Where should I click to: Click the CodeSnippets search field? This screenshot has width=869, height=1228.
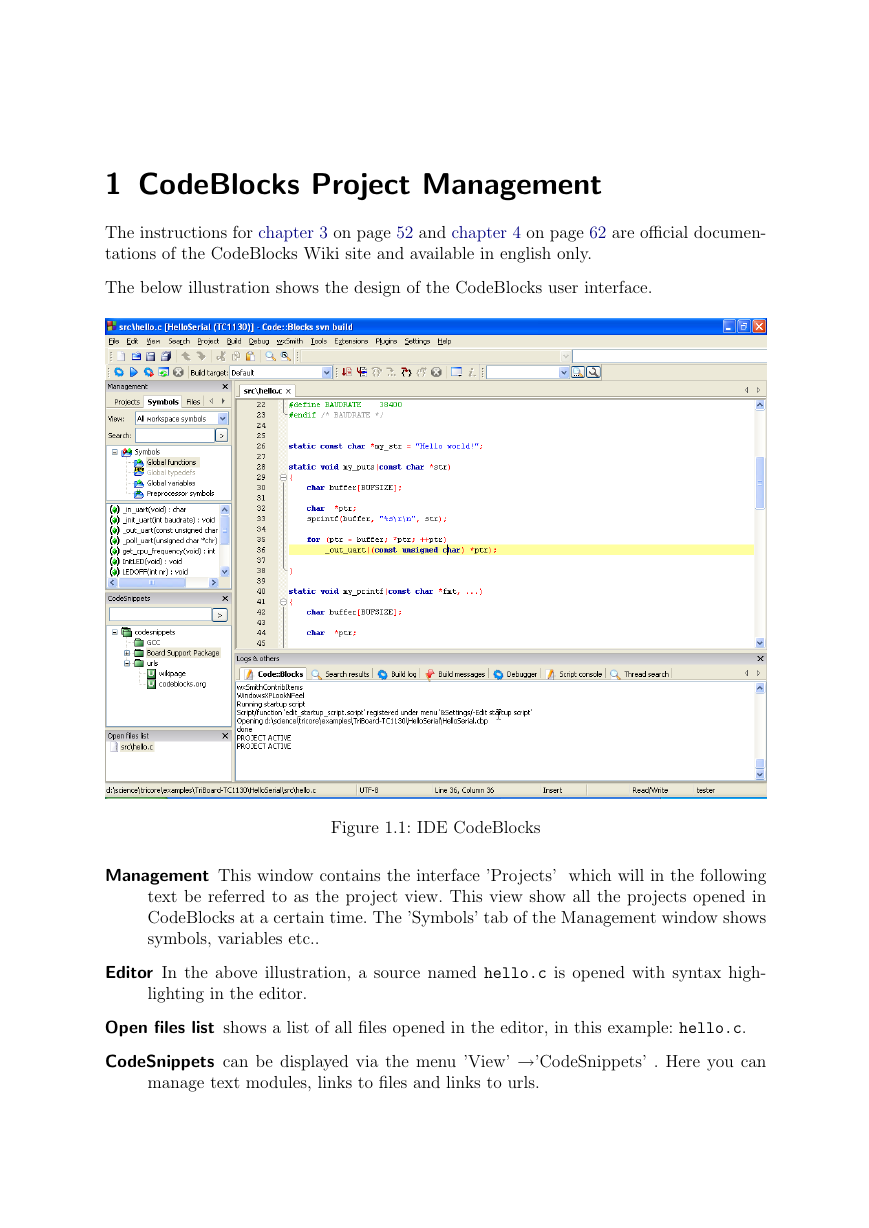(x=160, y=615)
